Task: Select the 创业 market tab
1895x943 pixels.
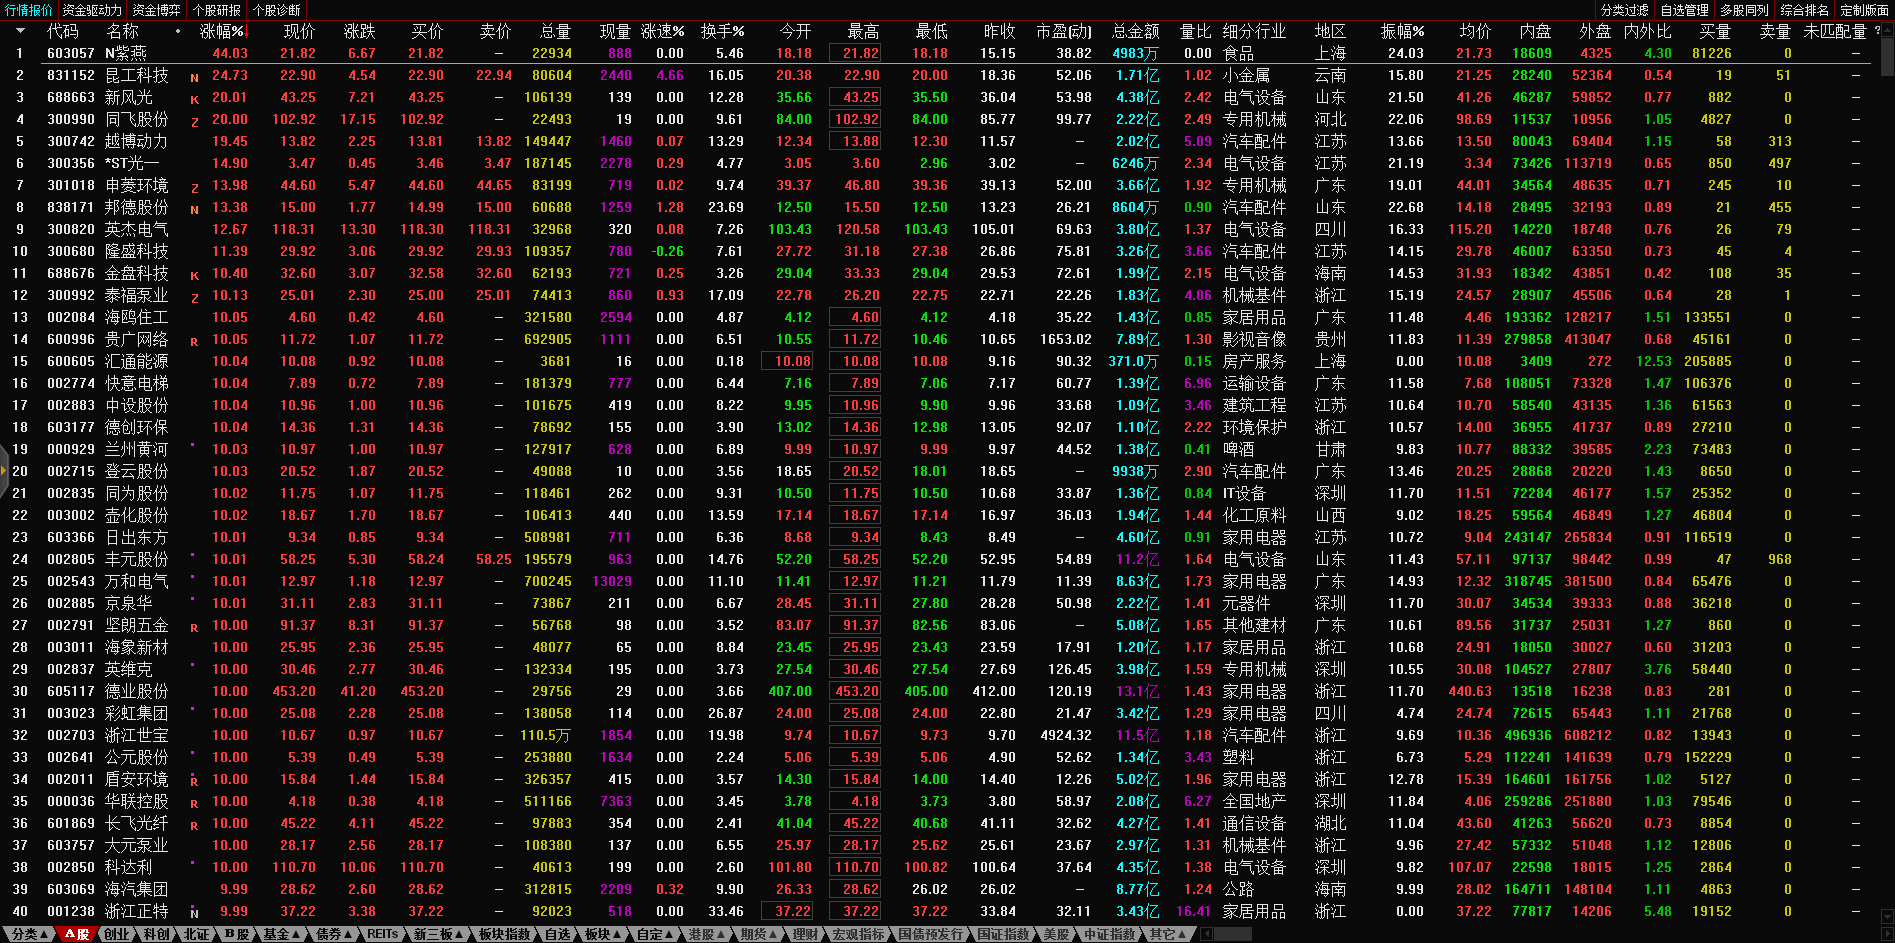Action: [x=116, y=934]
